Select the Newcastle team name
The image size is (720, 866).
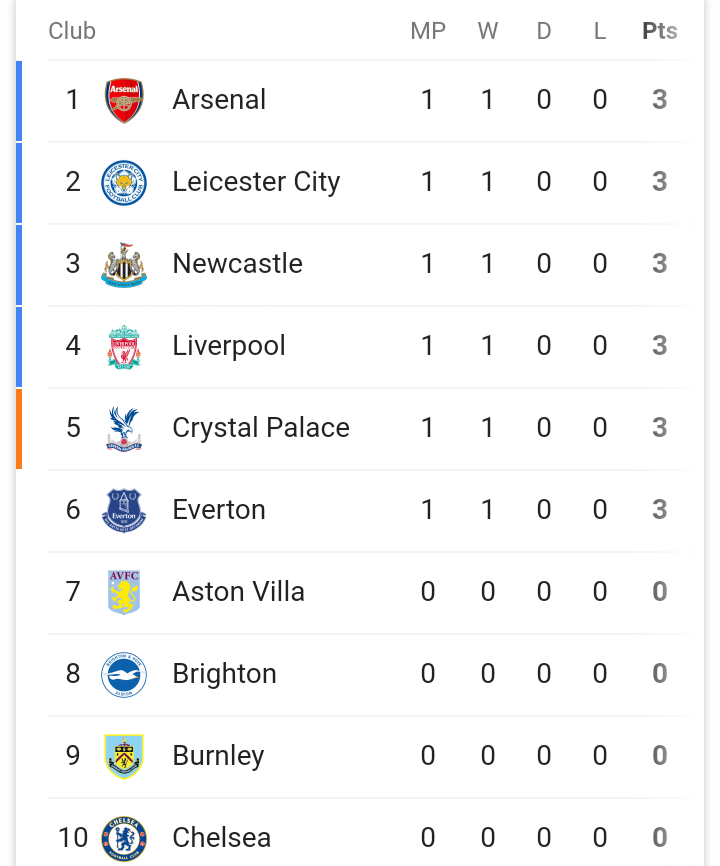pyautogui.click(x=237, y=264)
